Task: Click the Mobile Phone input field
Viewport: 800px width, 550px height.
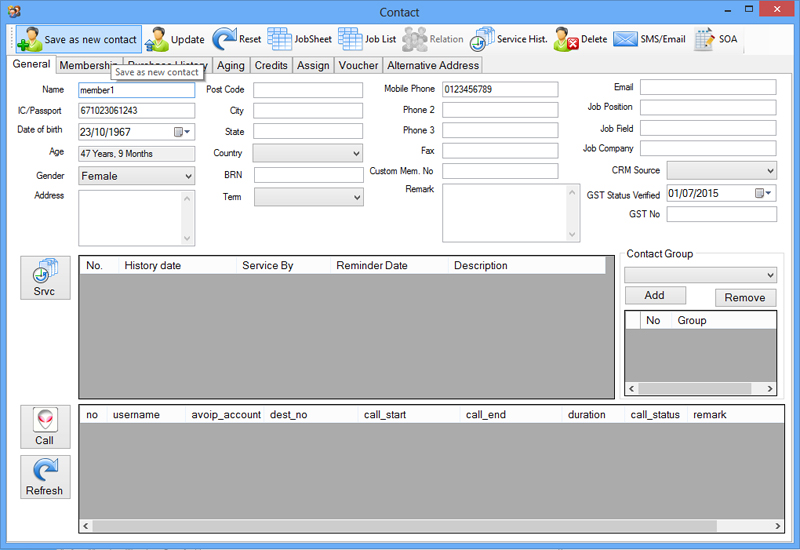Action: [x=500, y=89]
